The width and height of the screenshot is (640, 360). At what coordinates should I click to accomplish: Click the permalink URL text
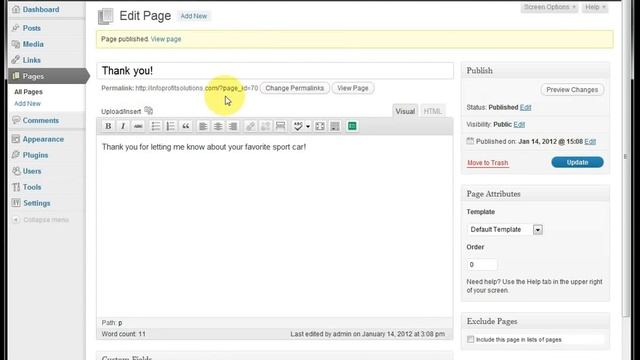tap(197, 88)
